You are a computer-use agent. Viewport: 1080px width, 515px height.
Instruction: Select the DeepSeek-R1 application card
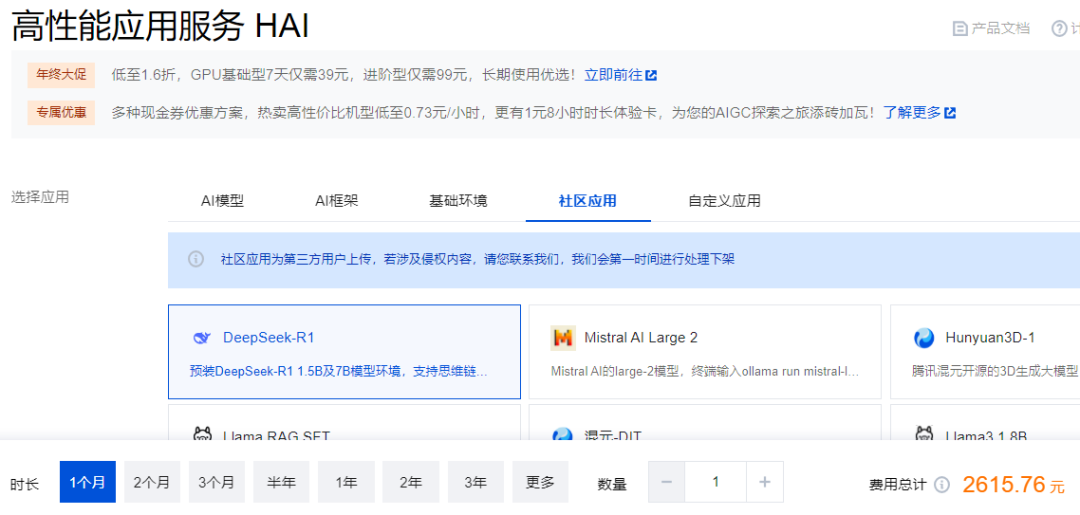344,352
